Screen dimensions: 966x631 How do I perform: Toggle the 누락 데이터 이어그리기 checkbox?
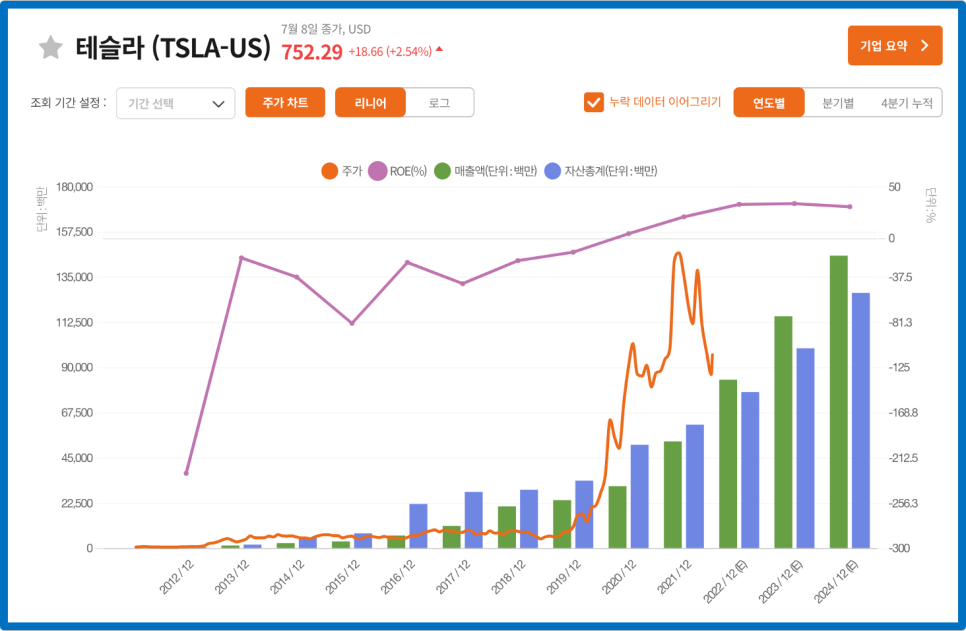tap(594, 102)
